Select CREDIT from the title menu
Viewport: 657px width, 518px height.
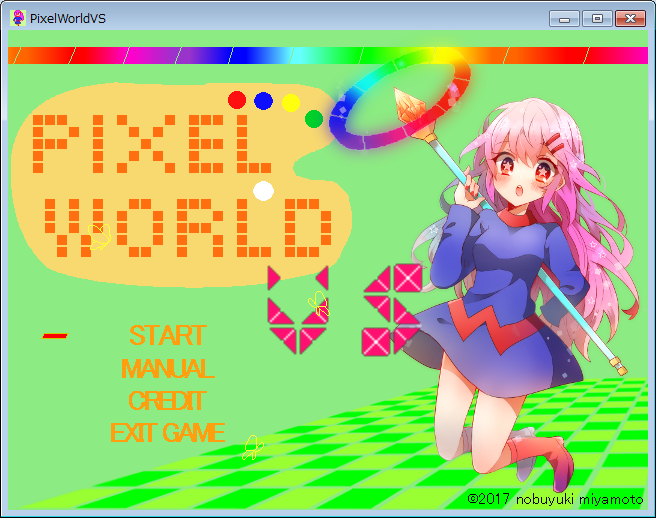(167, 401)
